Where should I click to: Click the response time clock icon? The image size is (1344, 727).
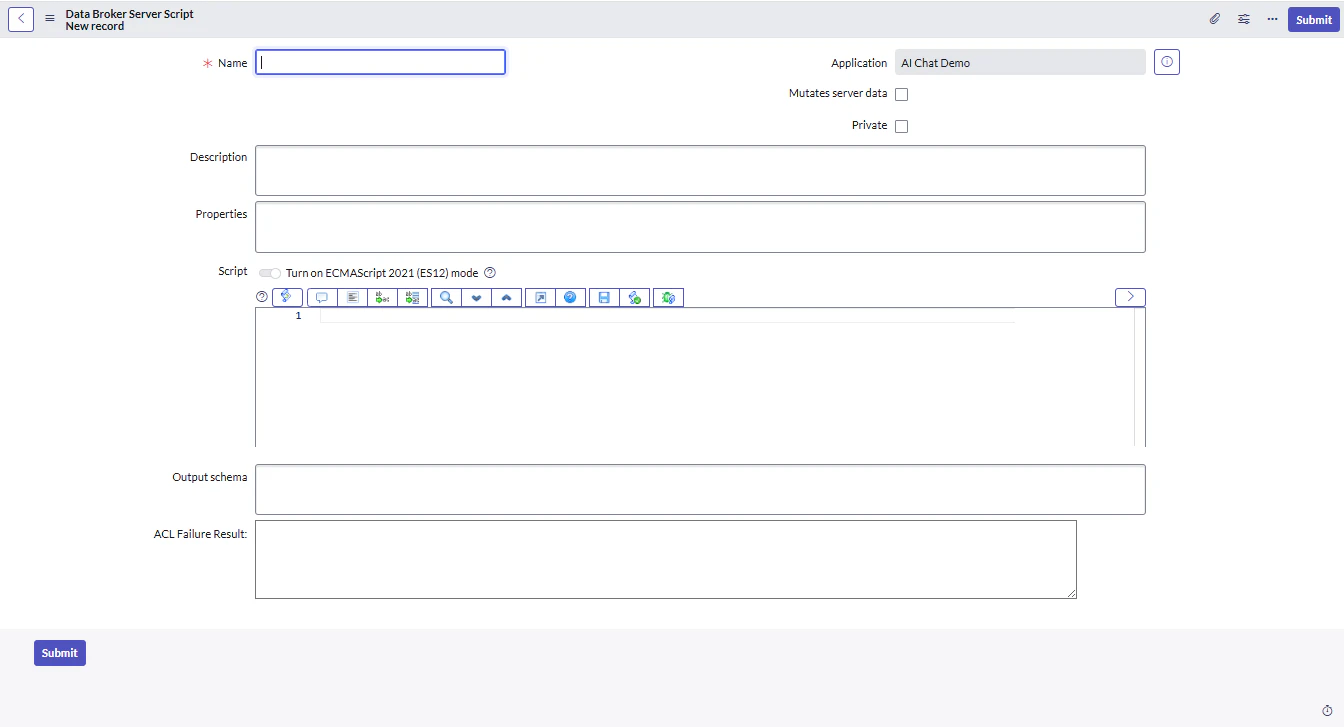1327,710
